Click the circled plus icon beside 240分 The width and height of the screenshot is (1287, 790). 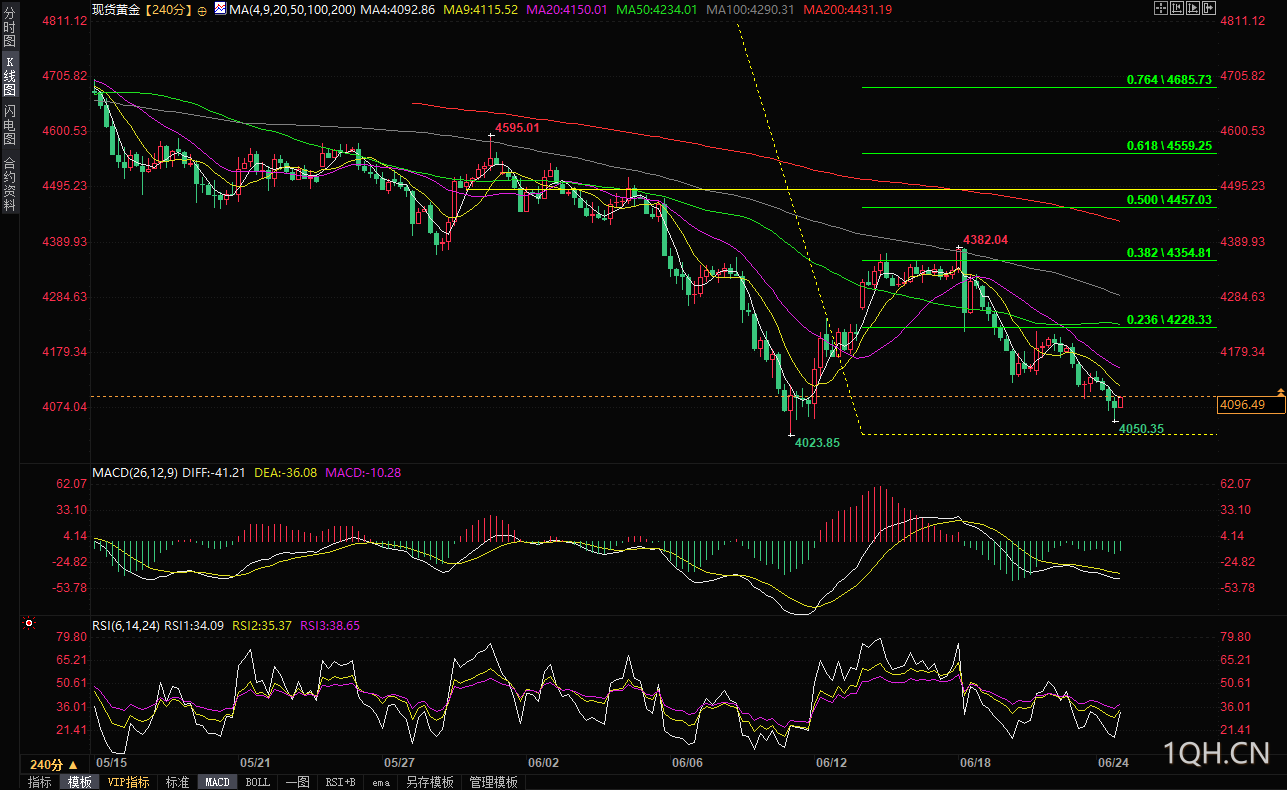pos(202,11)
